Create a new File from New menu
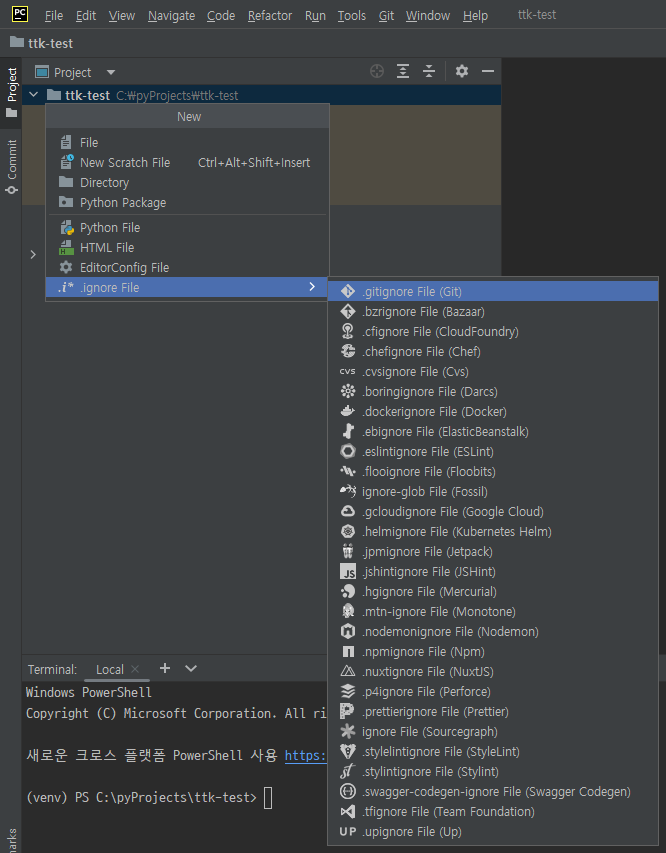The height and width of the screenshot is (853, 666). click(x=188, y=143)
